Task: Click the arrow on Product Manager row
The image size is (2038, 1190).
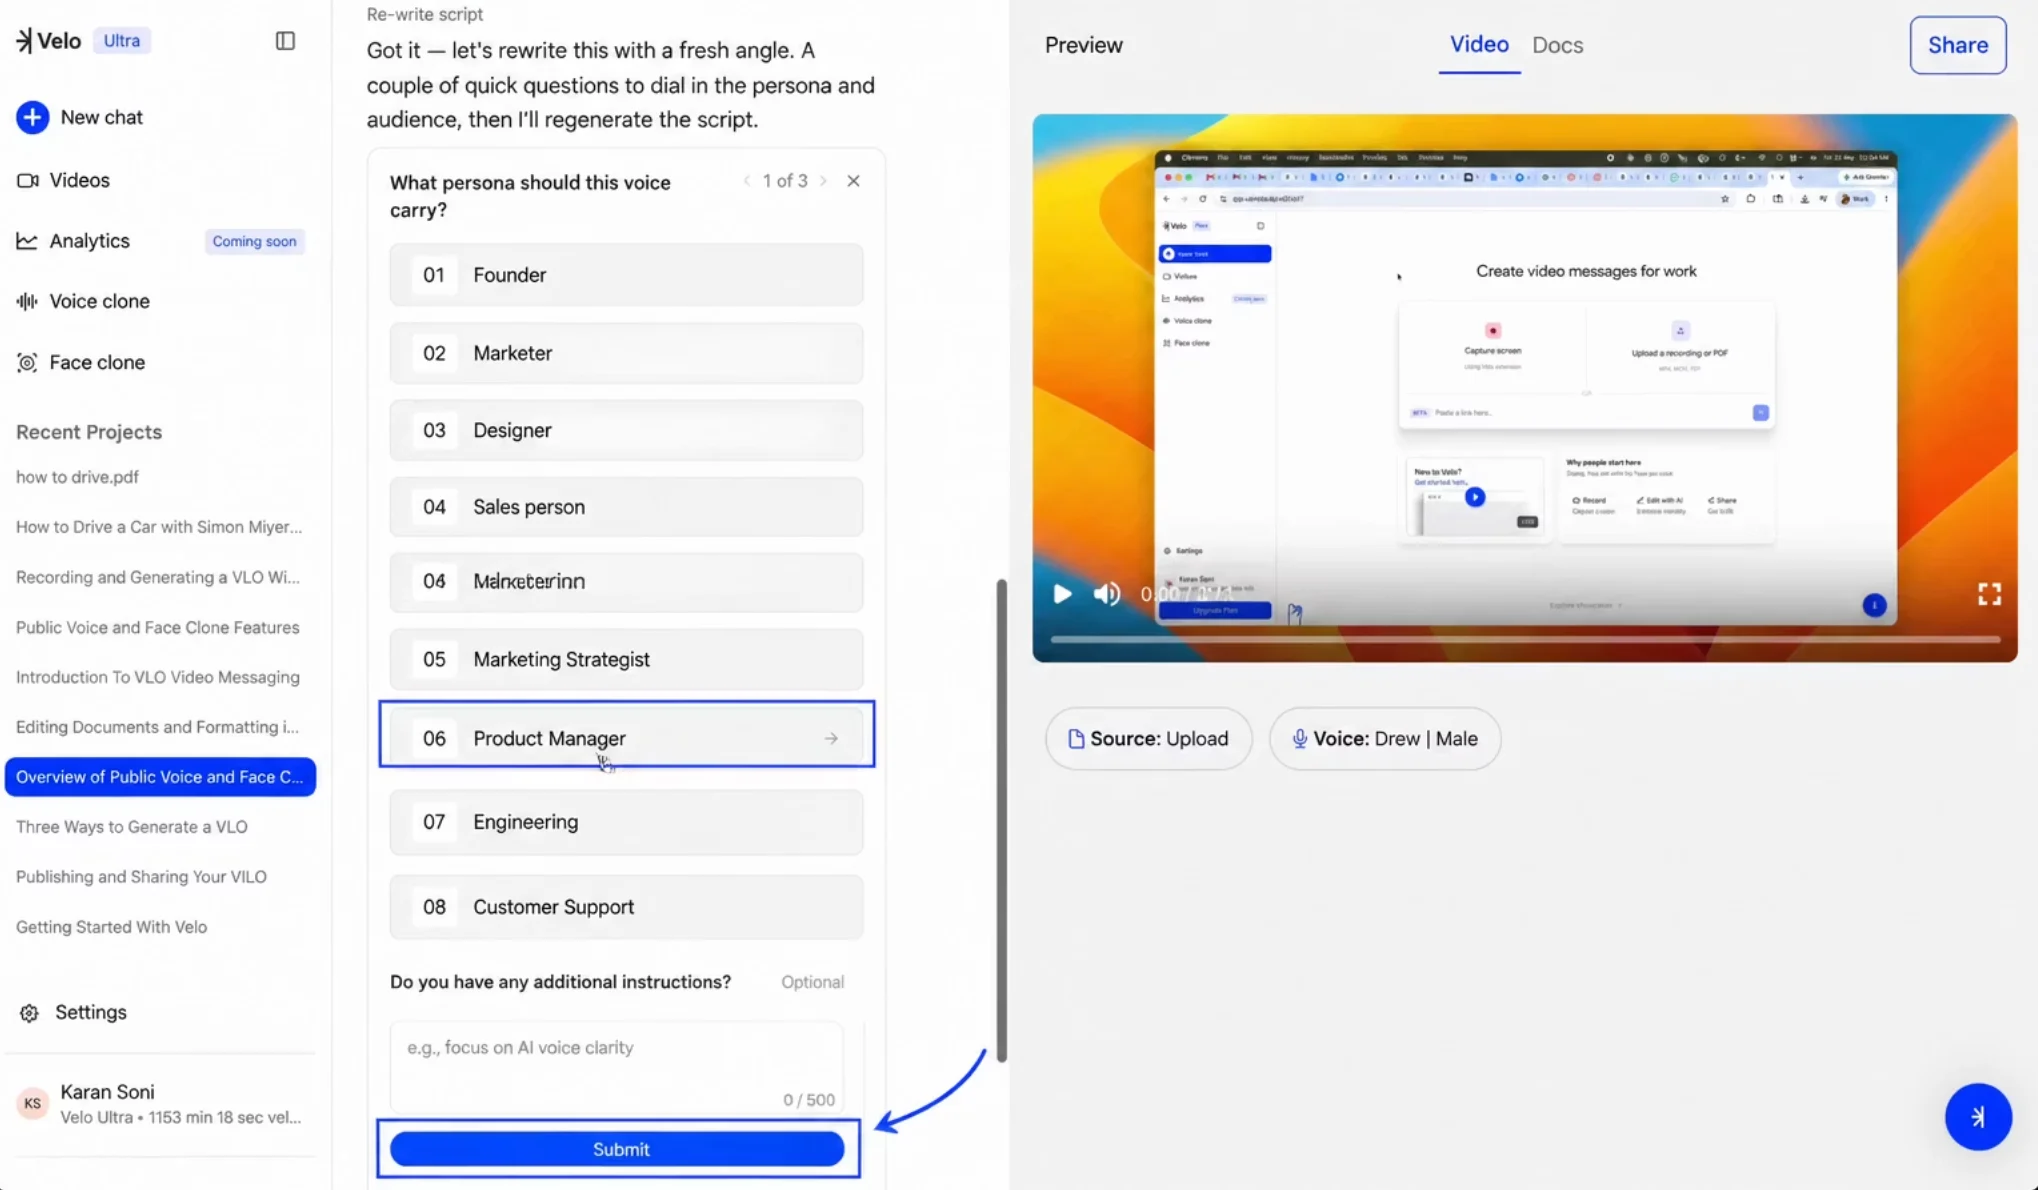Action: 831,738
